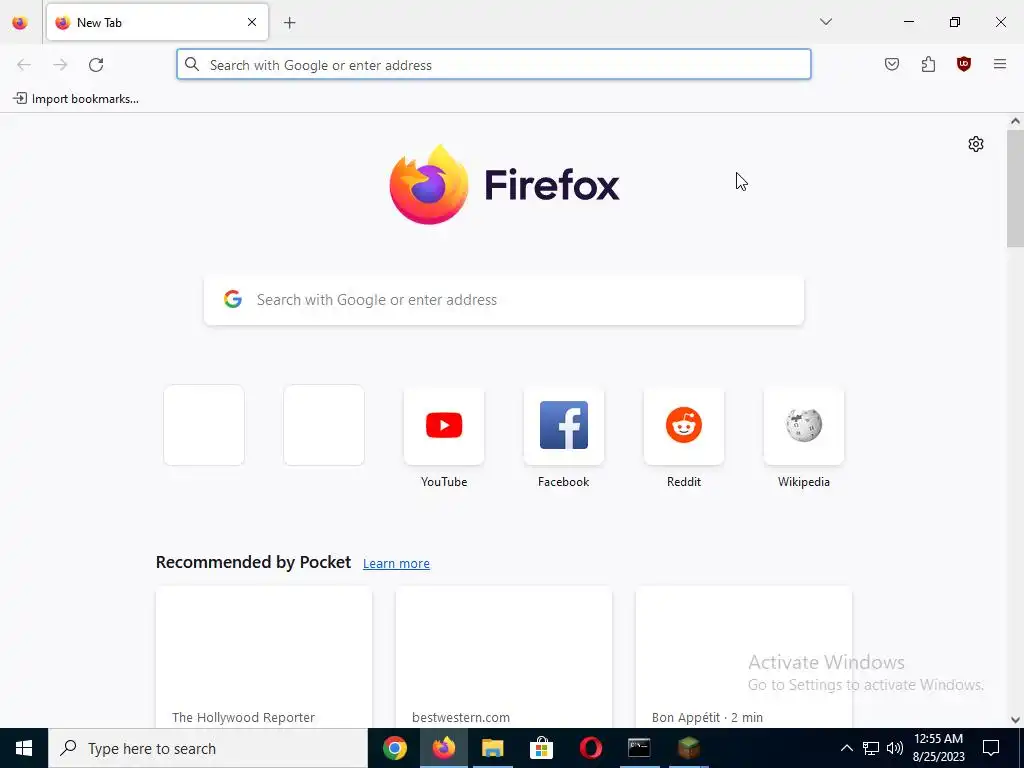Go back one page arrow
Image resolution: width=1024 pixels, height=768 pixels.
click(x=24, y=65)
